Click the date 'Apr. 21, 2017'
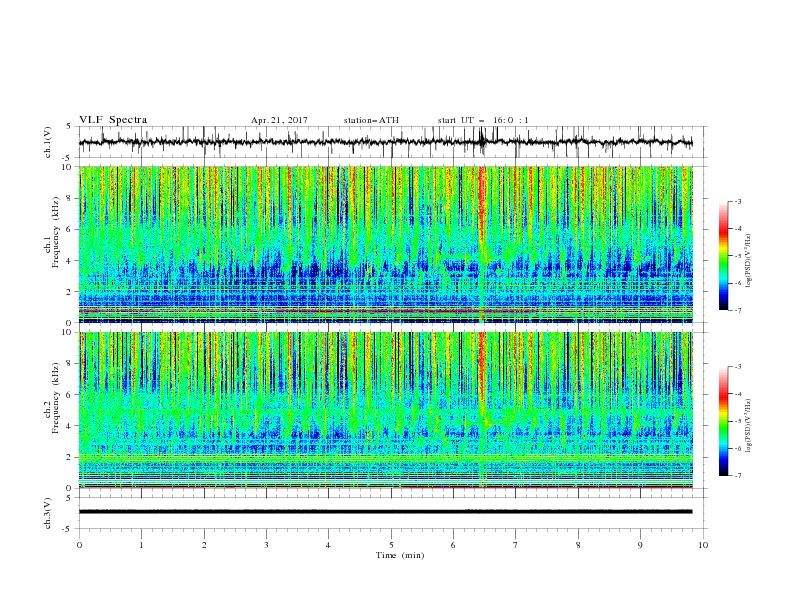 [x=279, y=120]
